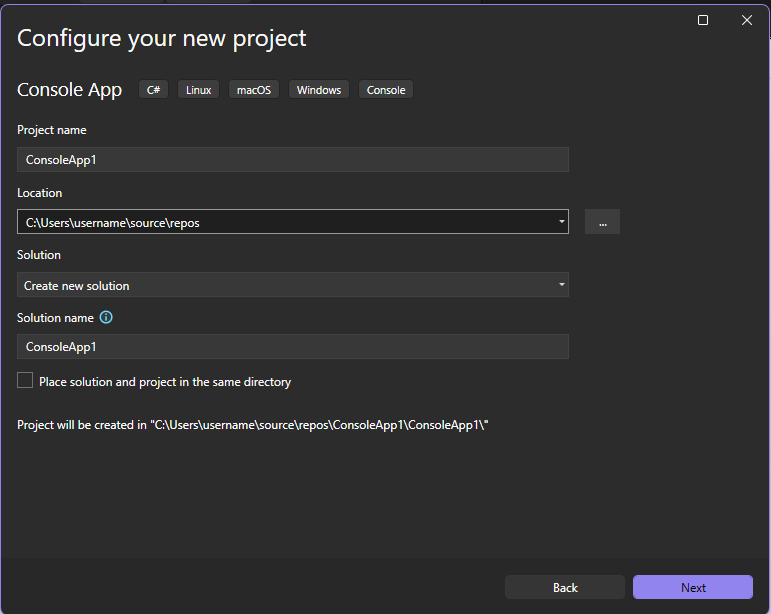Focus the Solution name input field

(x=292, y=347)
